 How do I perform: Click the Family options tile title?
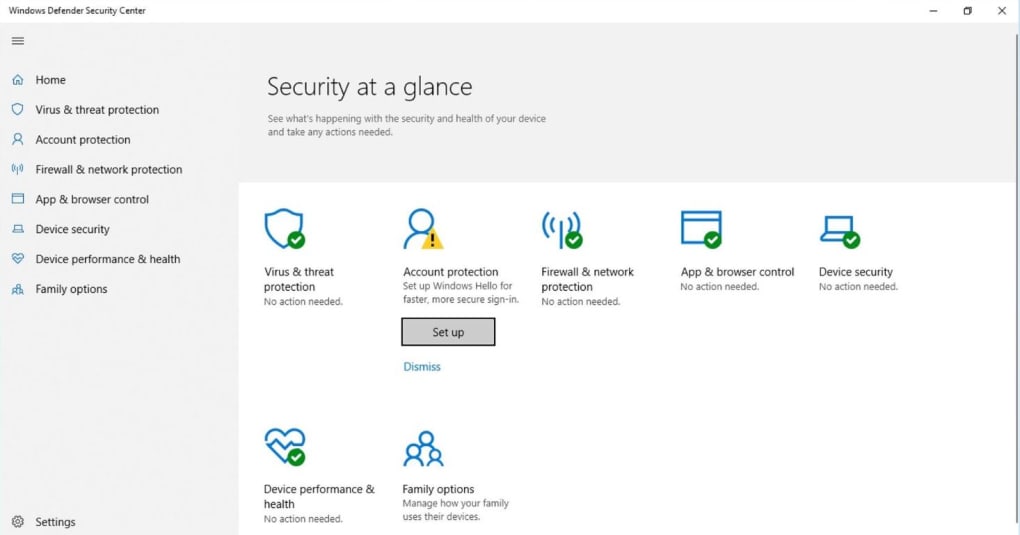click(438, 489)
